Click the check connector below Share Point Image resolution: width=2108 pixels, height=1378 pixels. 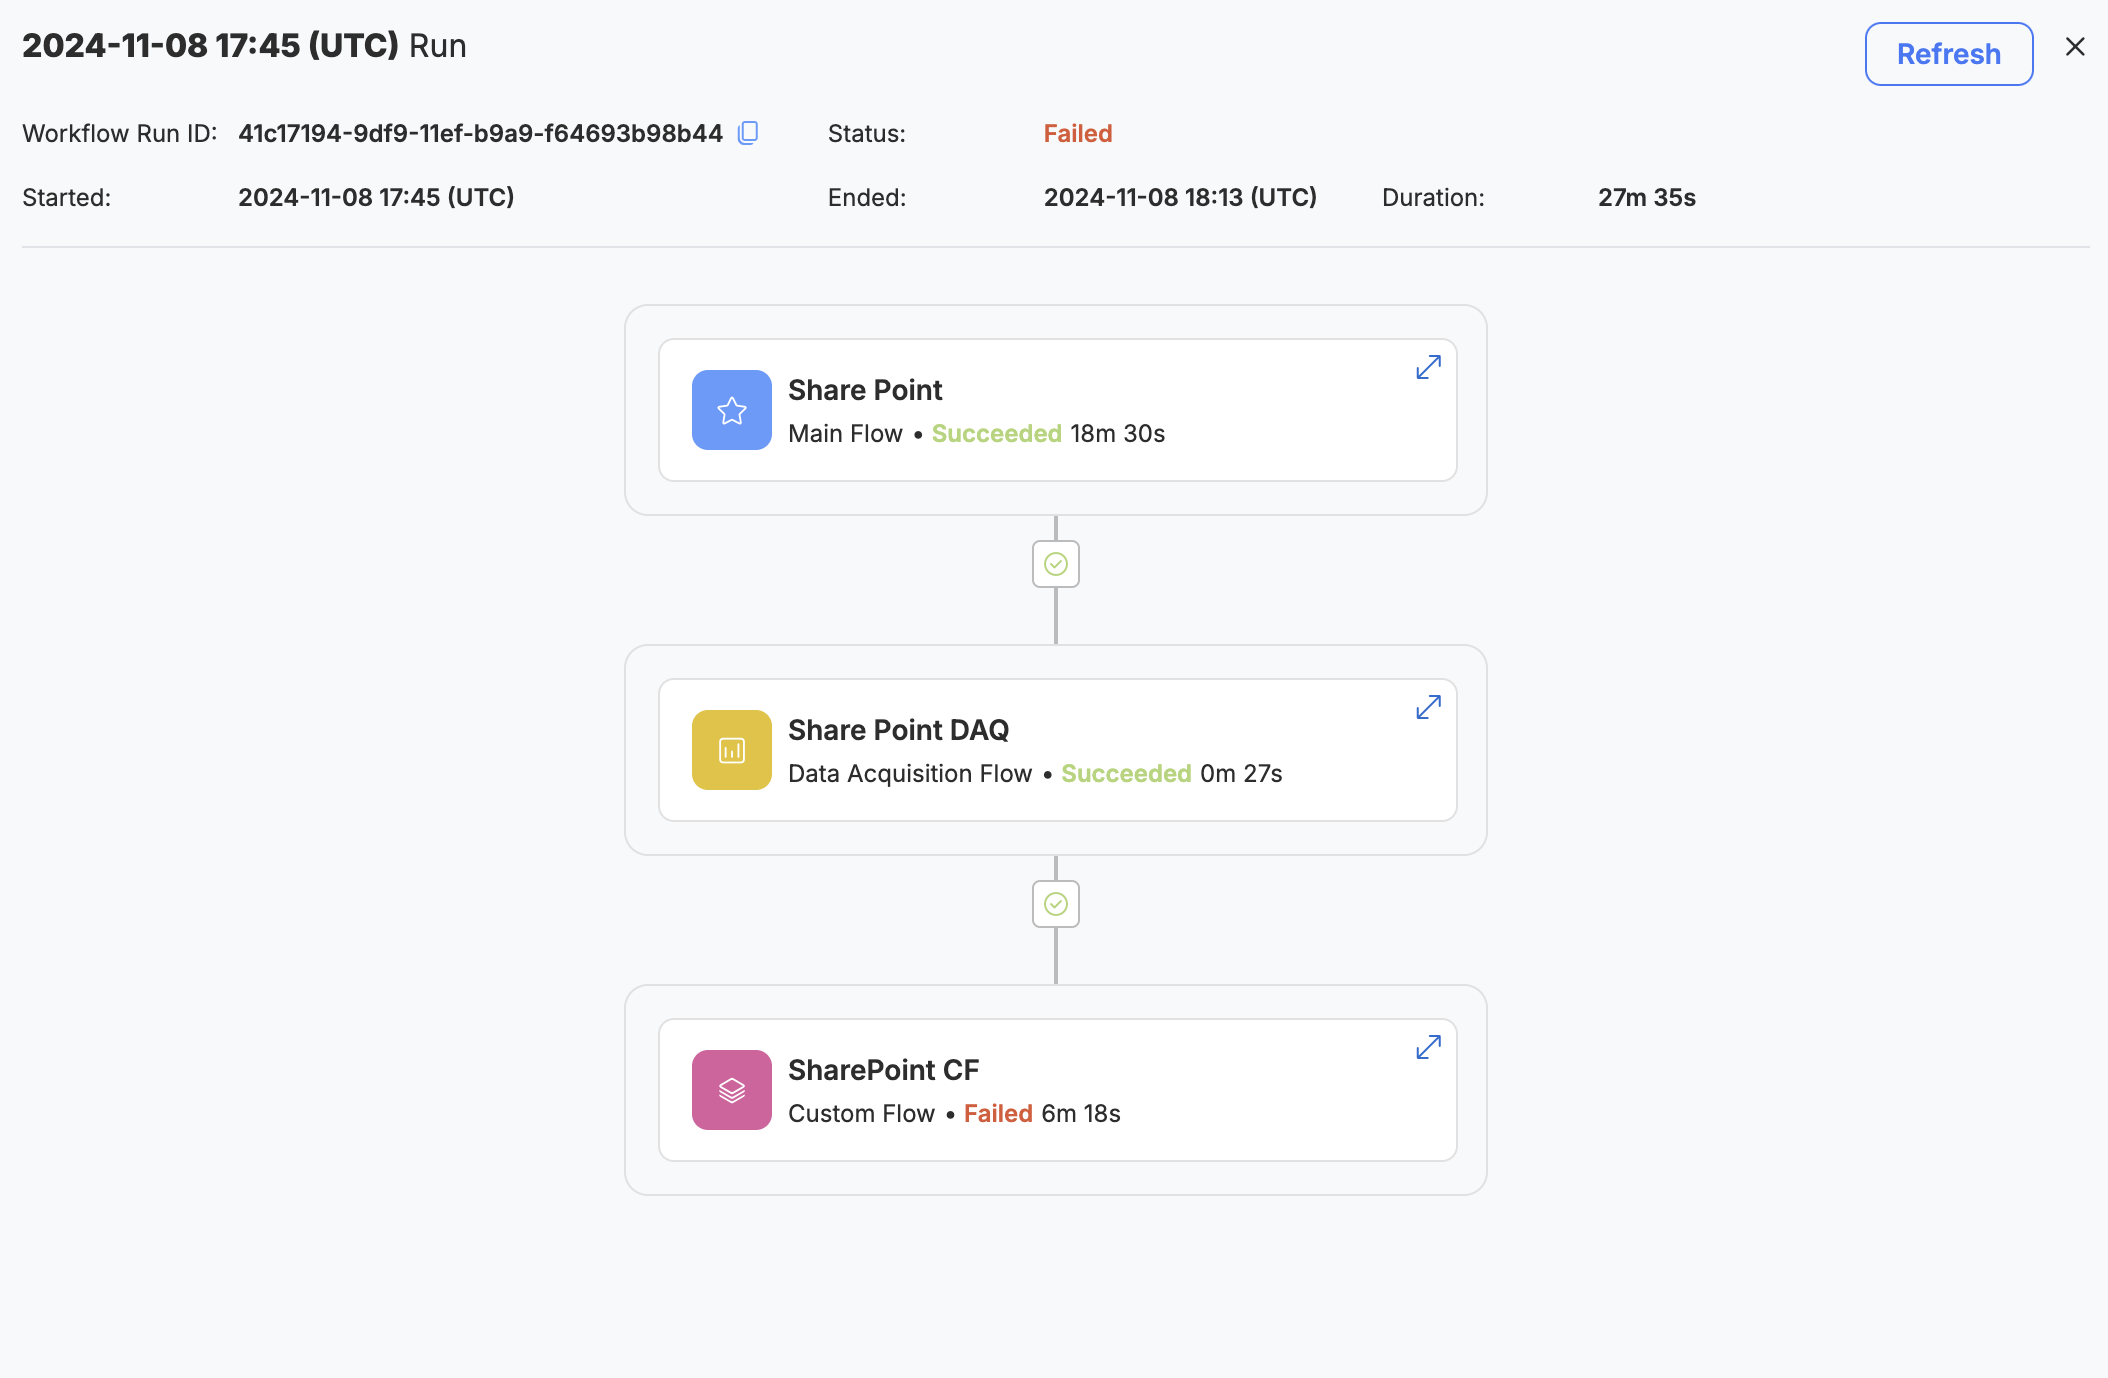pyautogui.click(x=1056, y=564)
